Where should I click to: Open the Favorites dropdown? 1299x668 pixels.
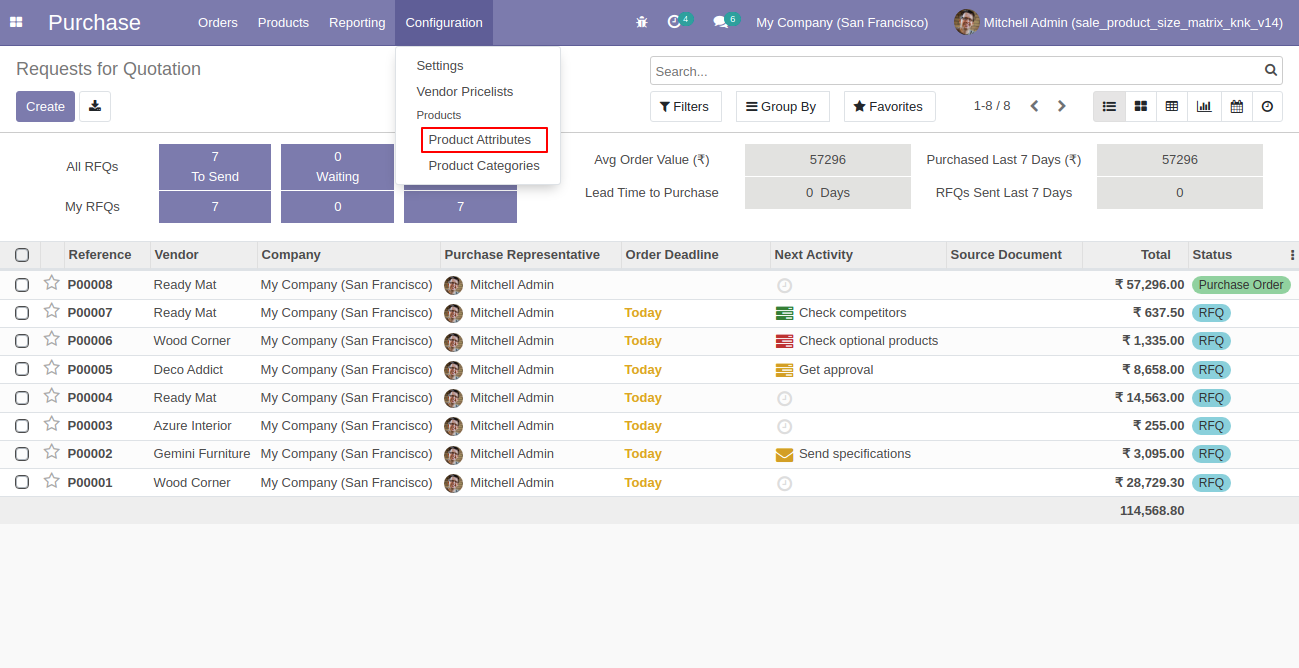[x=889, y=106]
